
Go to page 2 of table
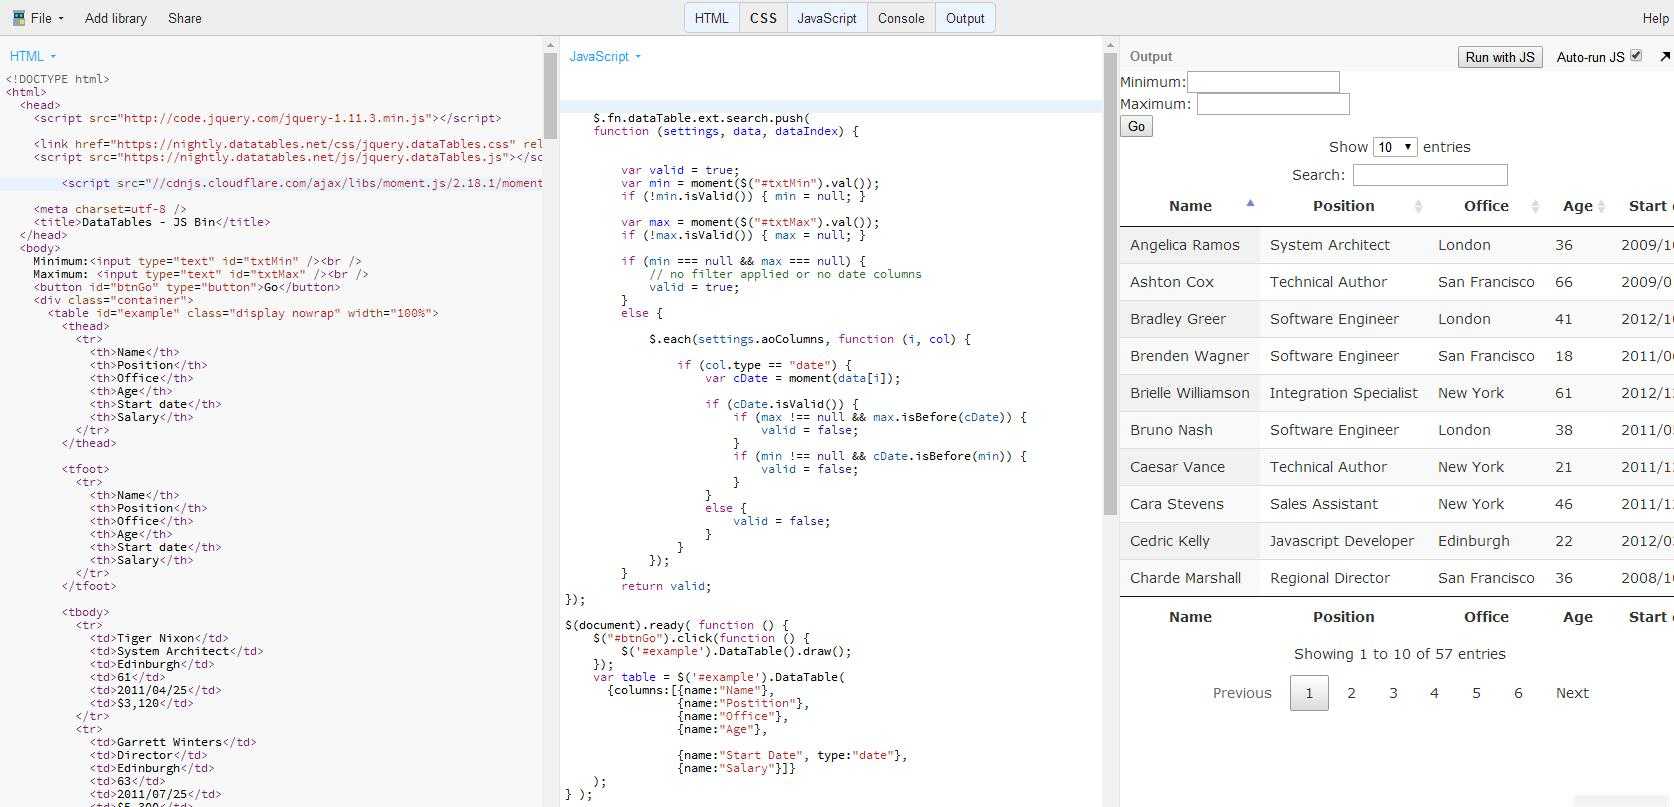pos(1351,693)
